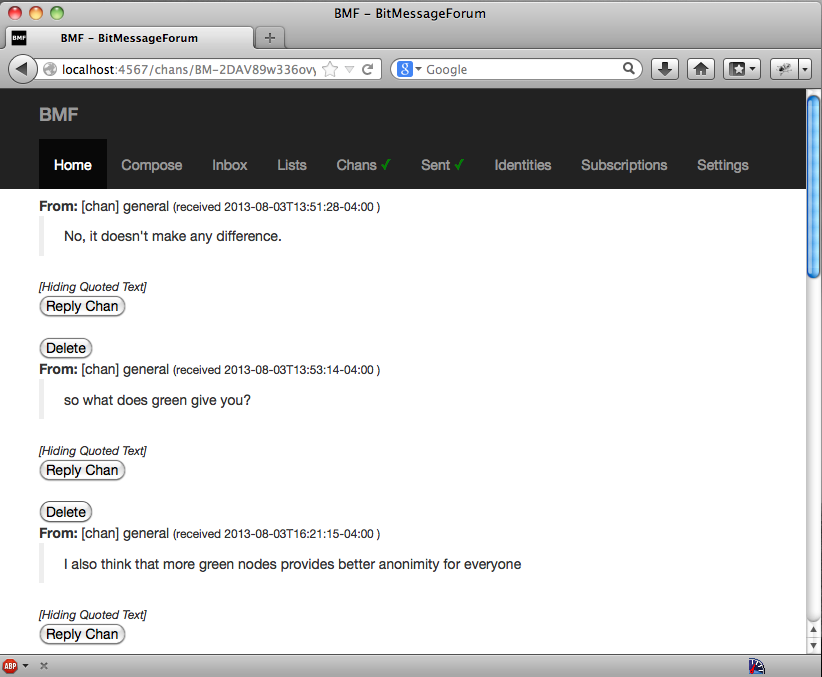The width and height of the screenshot is (822, 677).
Task: Close the add-on bar with the x
Action: point(44,666)
